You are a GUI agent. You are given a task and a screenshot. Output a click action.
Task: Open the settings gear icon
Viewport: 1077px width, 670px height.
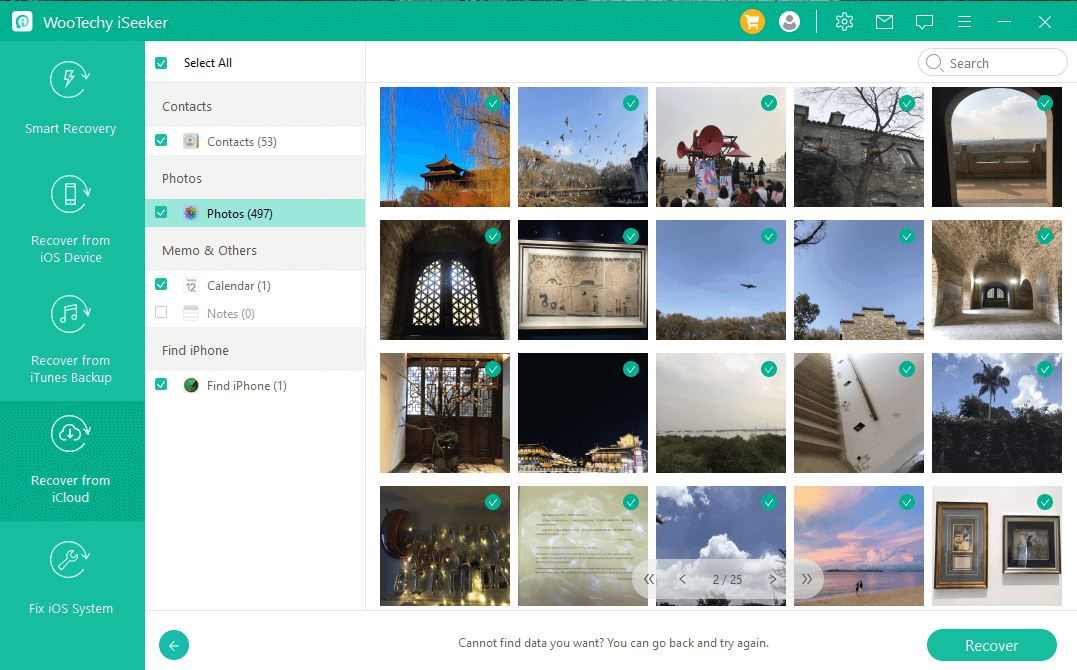click(844, 21)
